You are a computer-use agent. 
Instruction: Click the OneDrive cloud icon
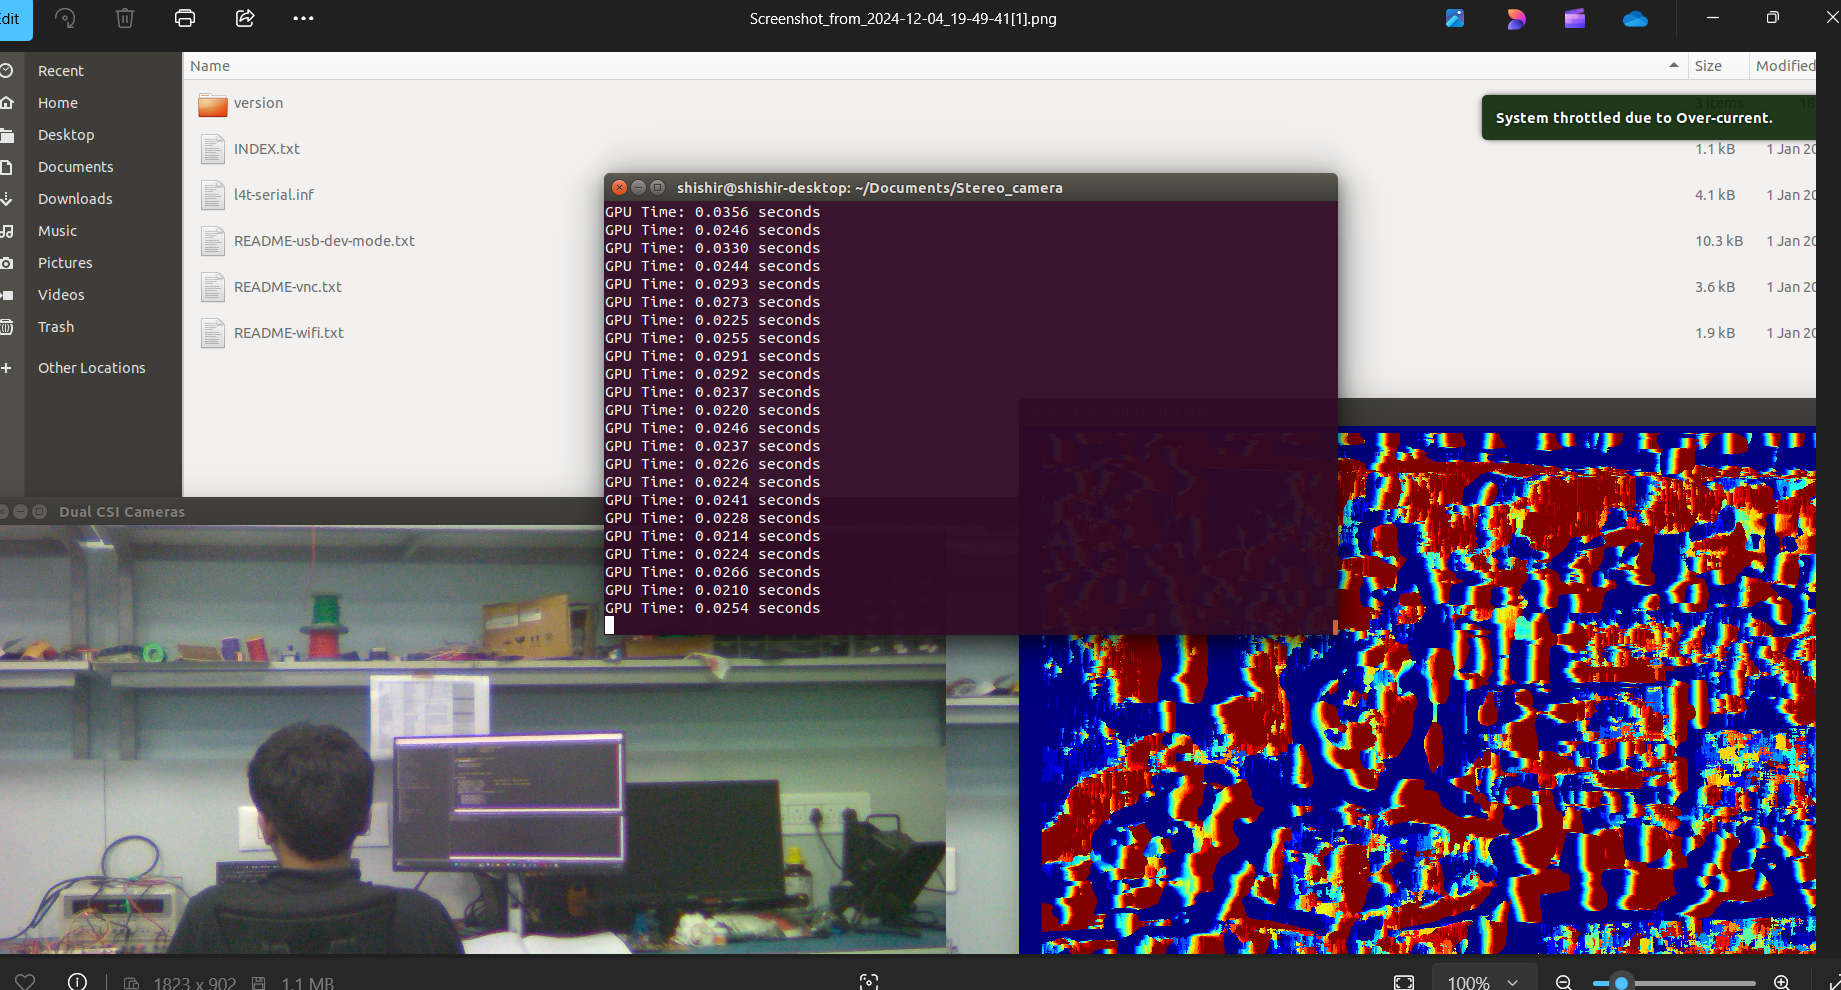pos(1635,18)
